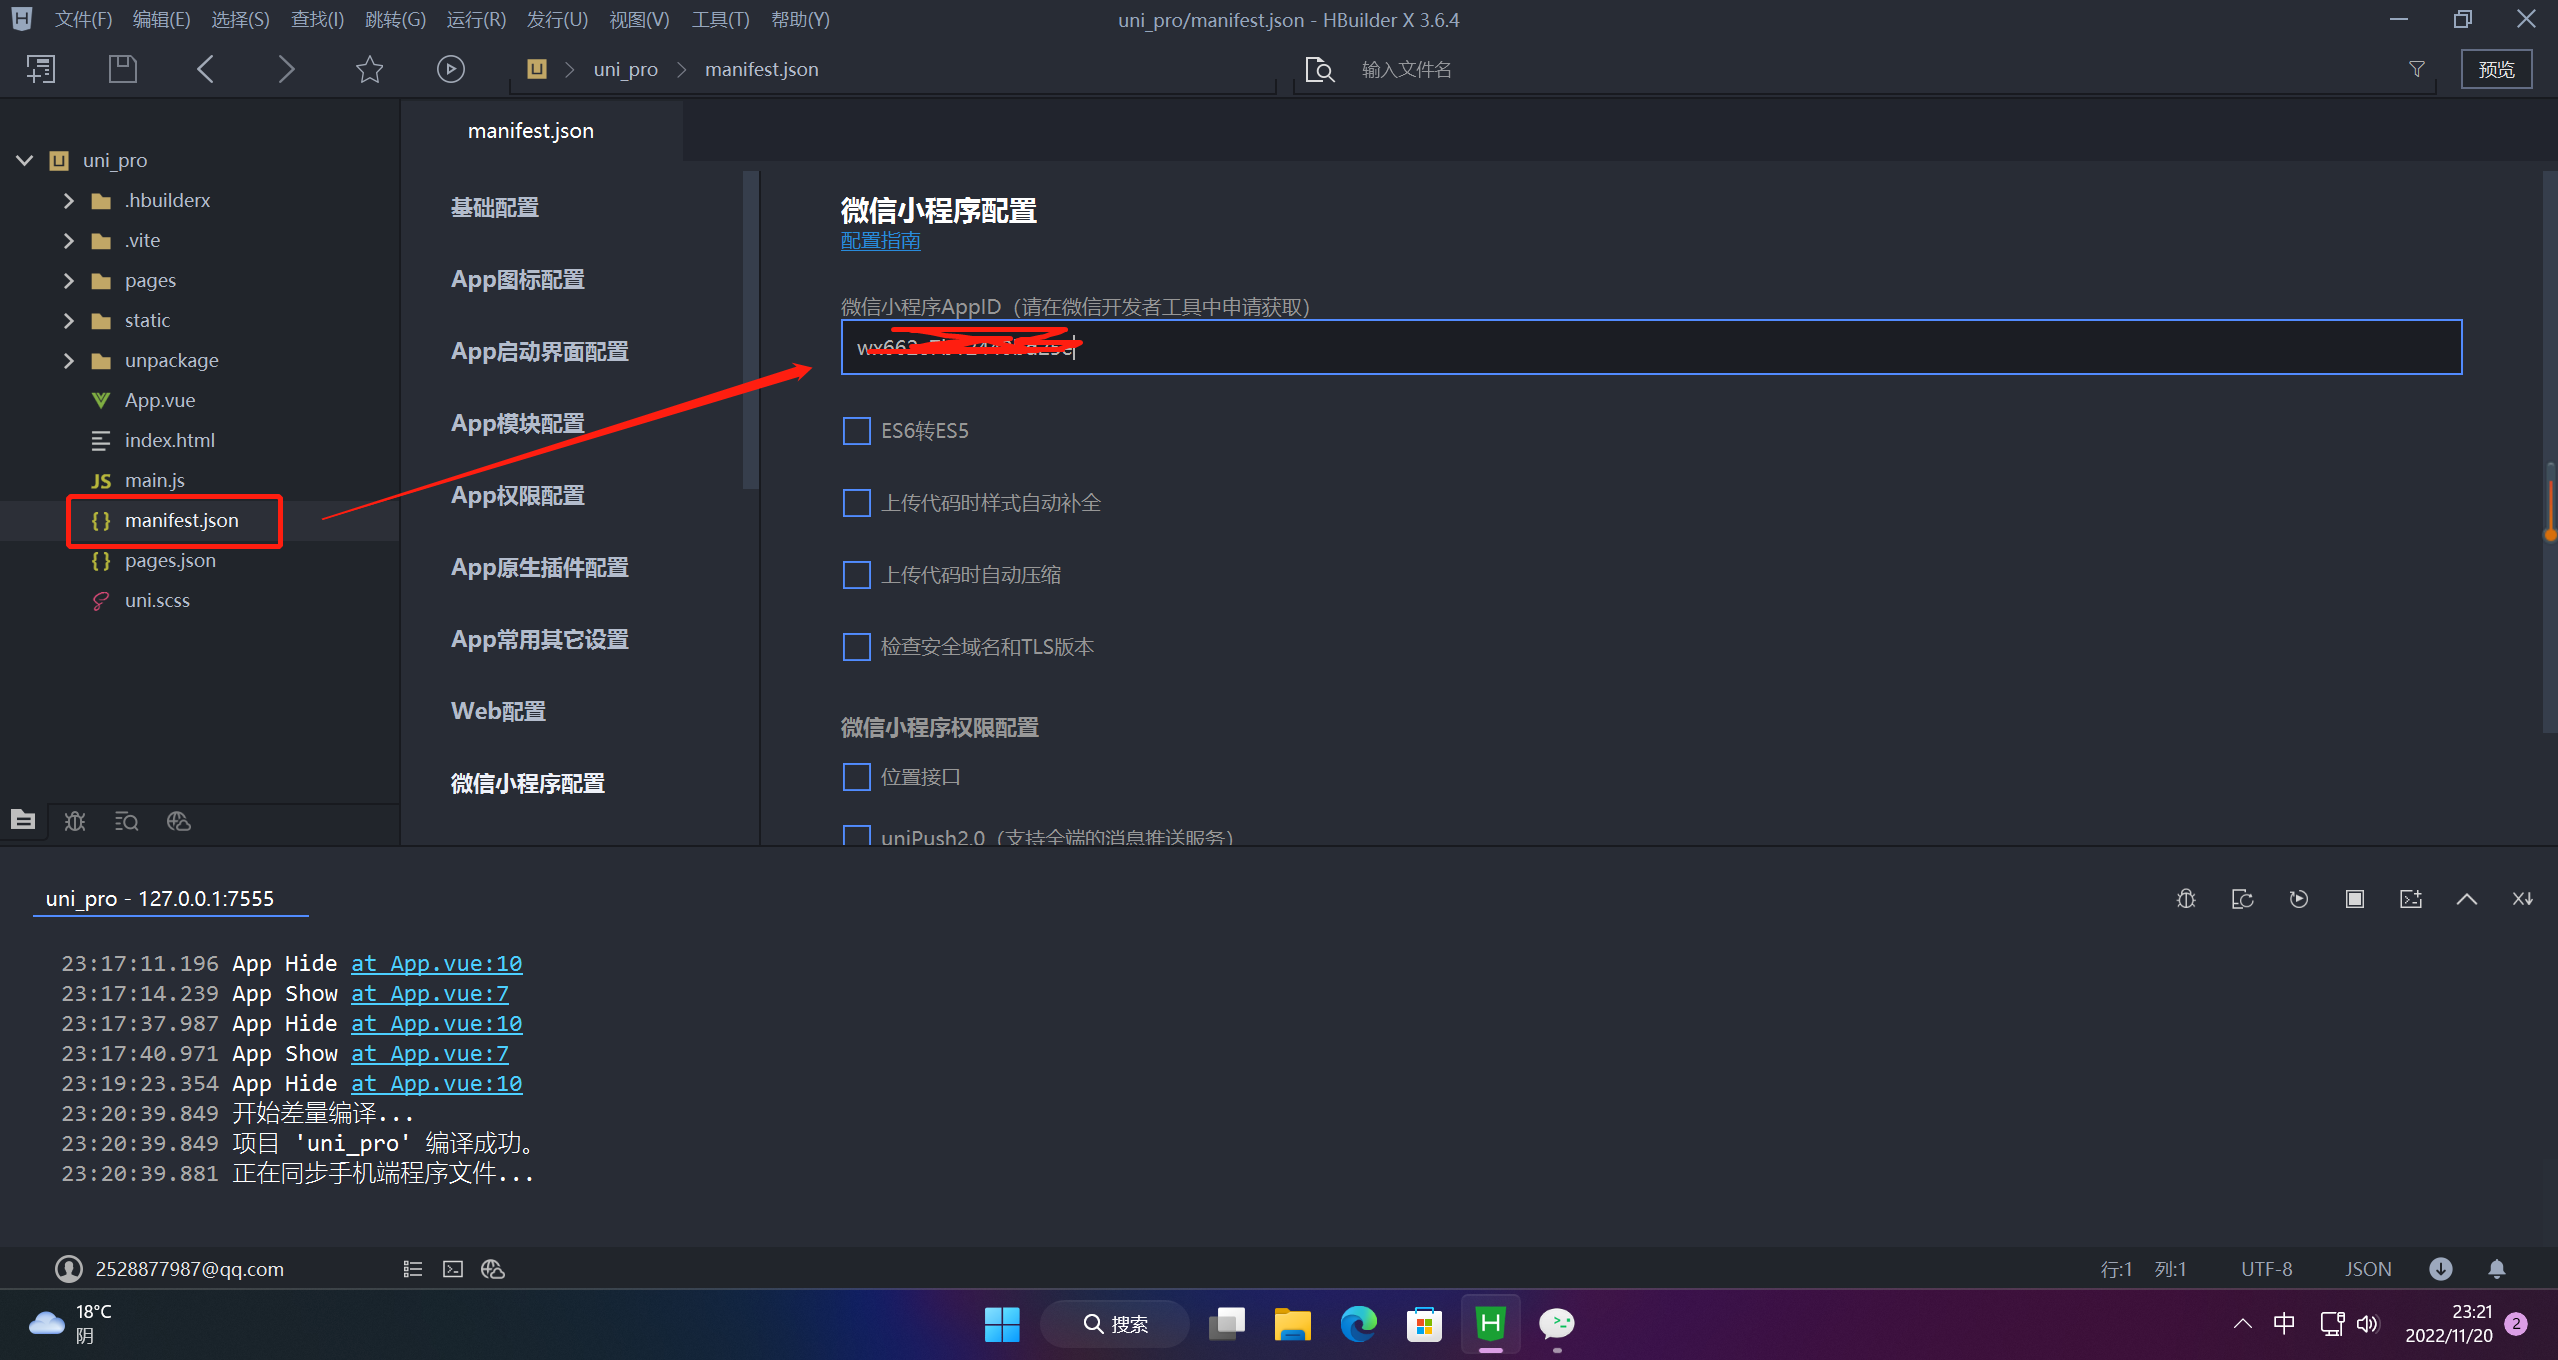Collapse the uni_pro project root

pyautogui.click(x=25, y=160)
